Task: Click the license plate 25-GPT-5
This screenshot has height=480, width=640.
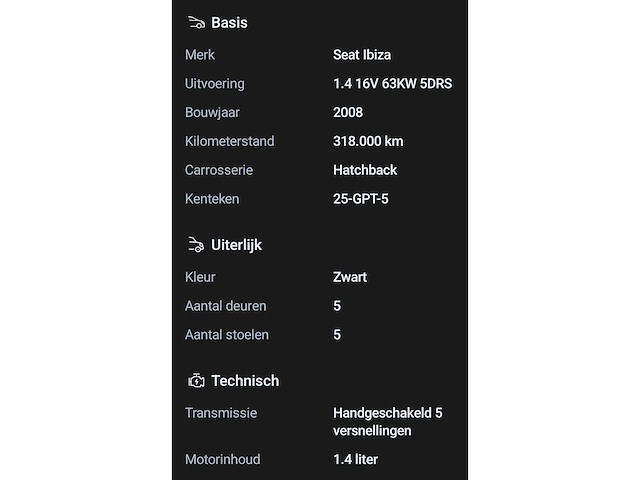Action: point(361,199)
